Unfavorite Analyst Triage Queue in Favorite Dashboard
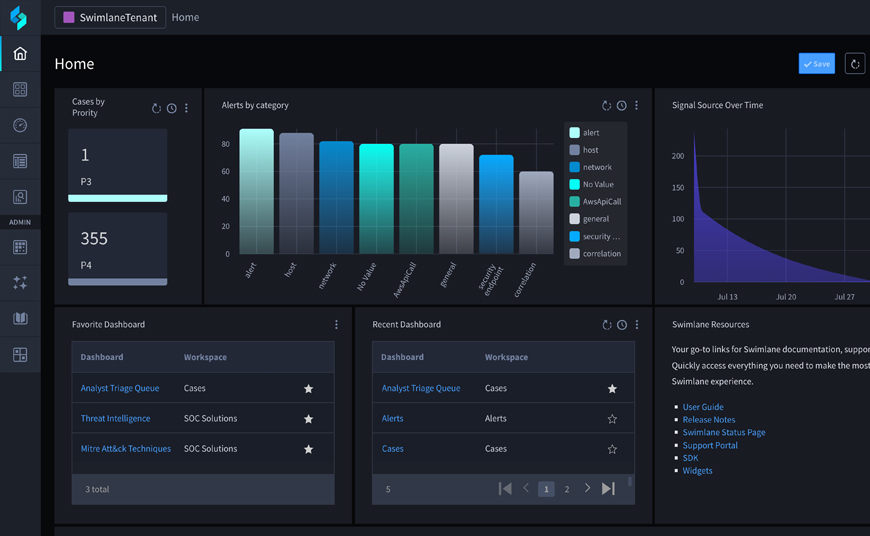The image size is (870, 536). (x=308, y=388)
